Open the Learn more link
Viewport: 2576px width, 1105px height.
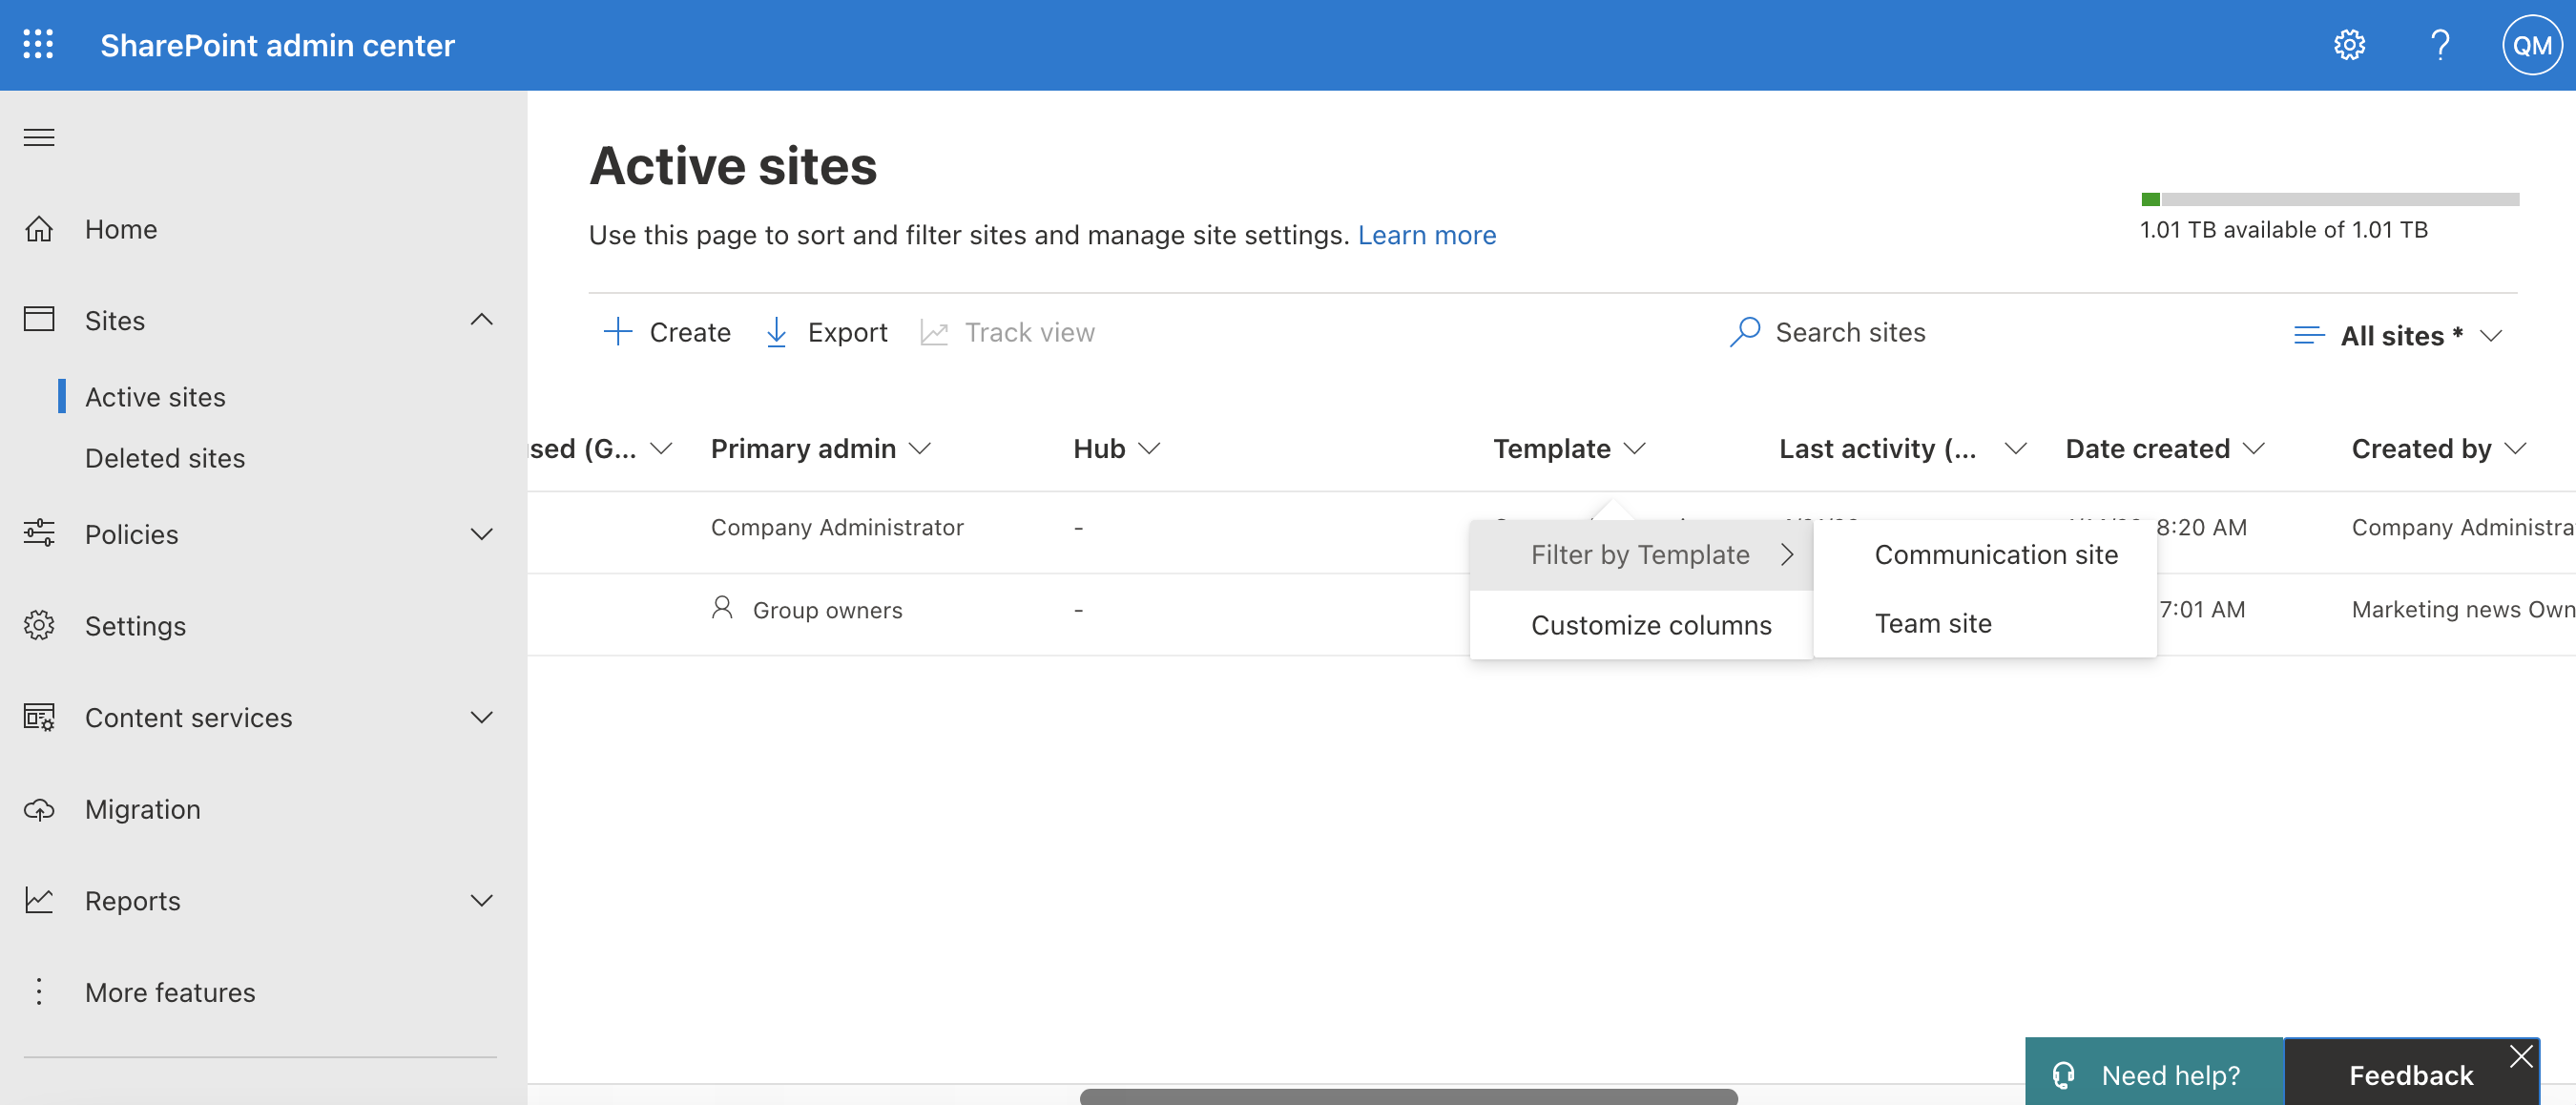tap(1427, 235)
